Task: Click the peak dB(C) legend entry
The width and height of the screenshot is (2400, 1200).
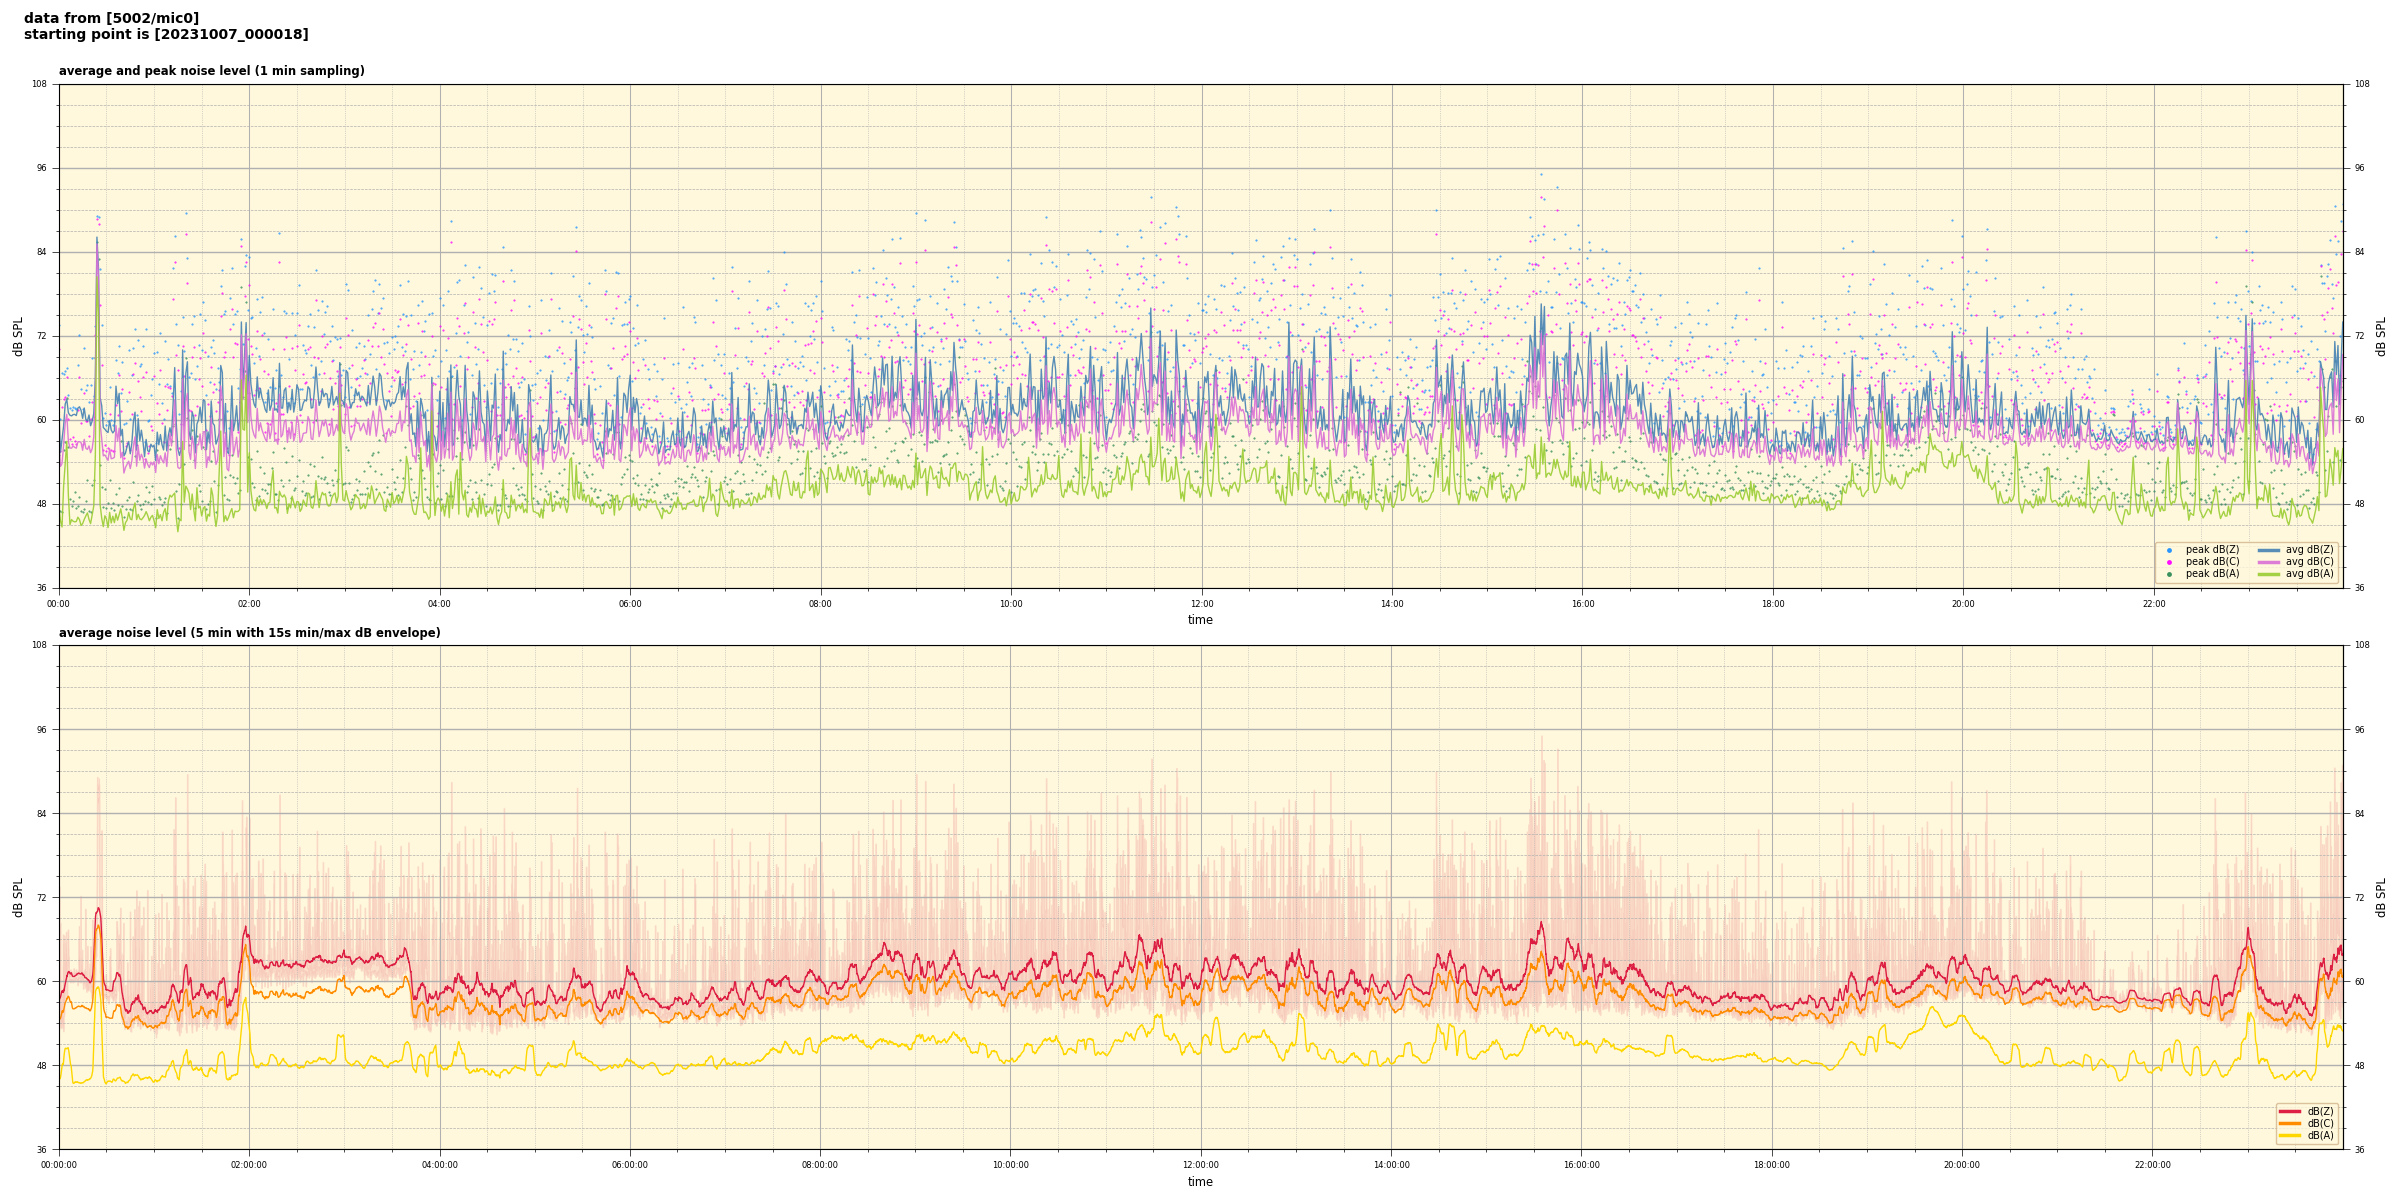Action: pos(2212,562)
